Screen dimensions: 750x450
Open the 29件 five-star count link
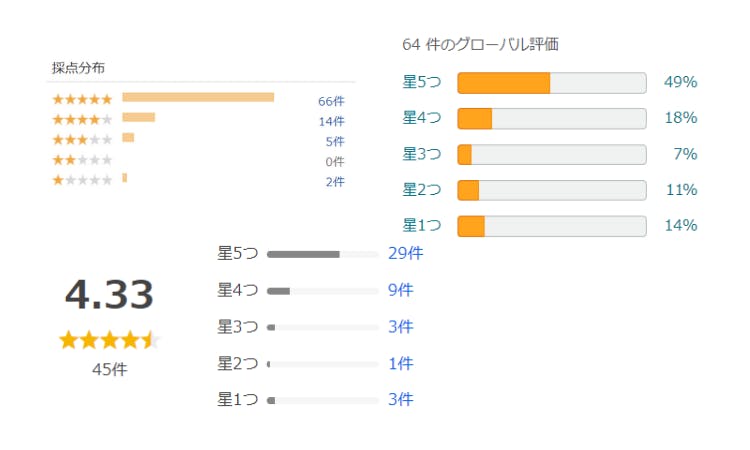click(x=406, y=253)
